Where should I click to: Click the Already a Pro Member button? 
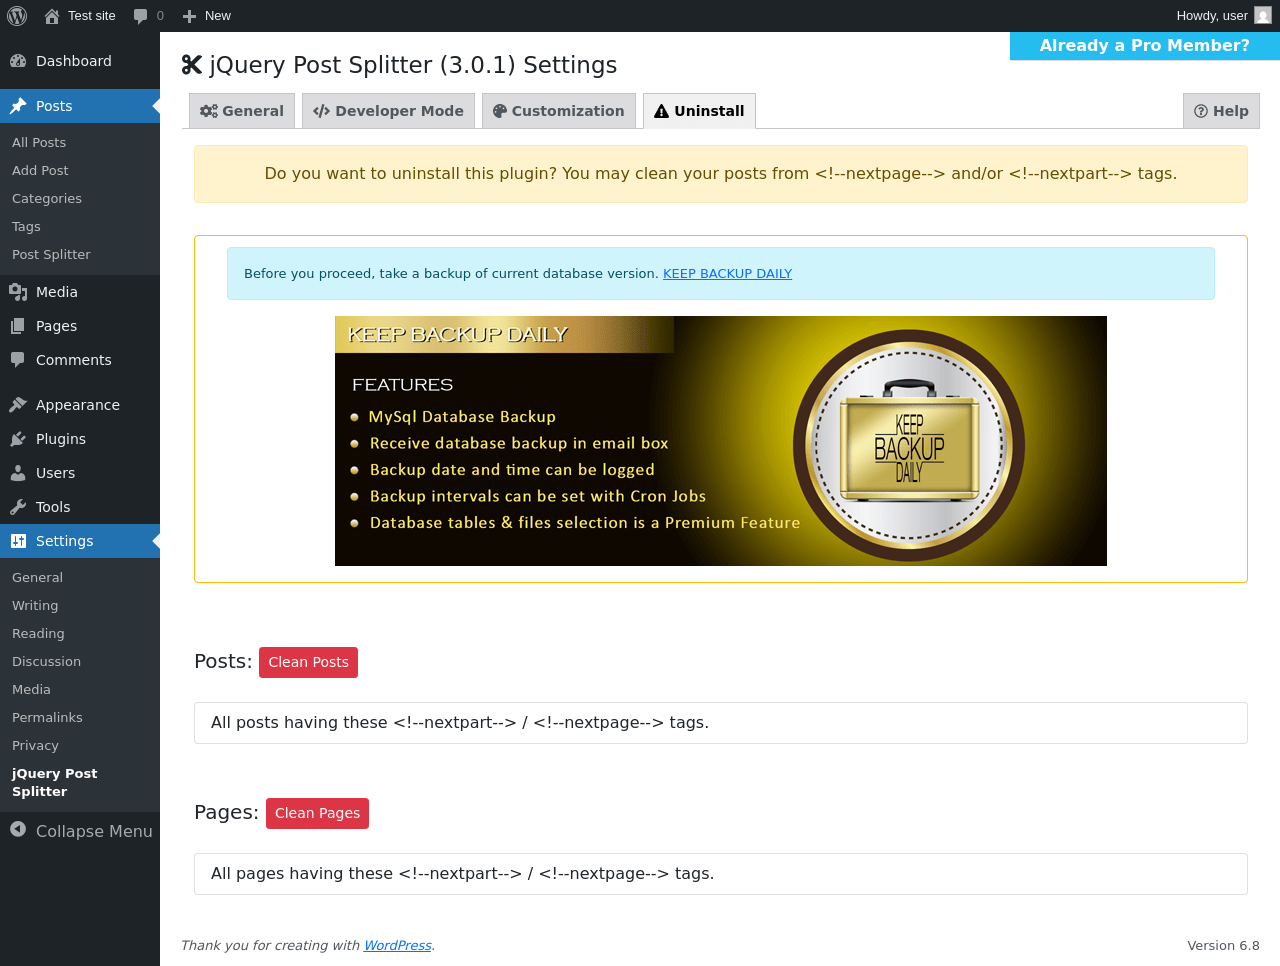point(1145,46)
